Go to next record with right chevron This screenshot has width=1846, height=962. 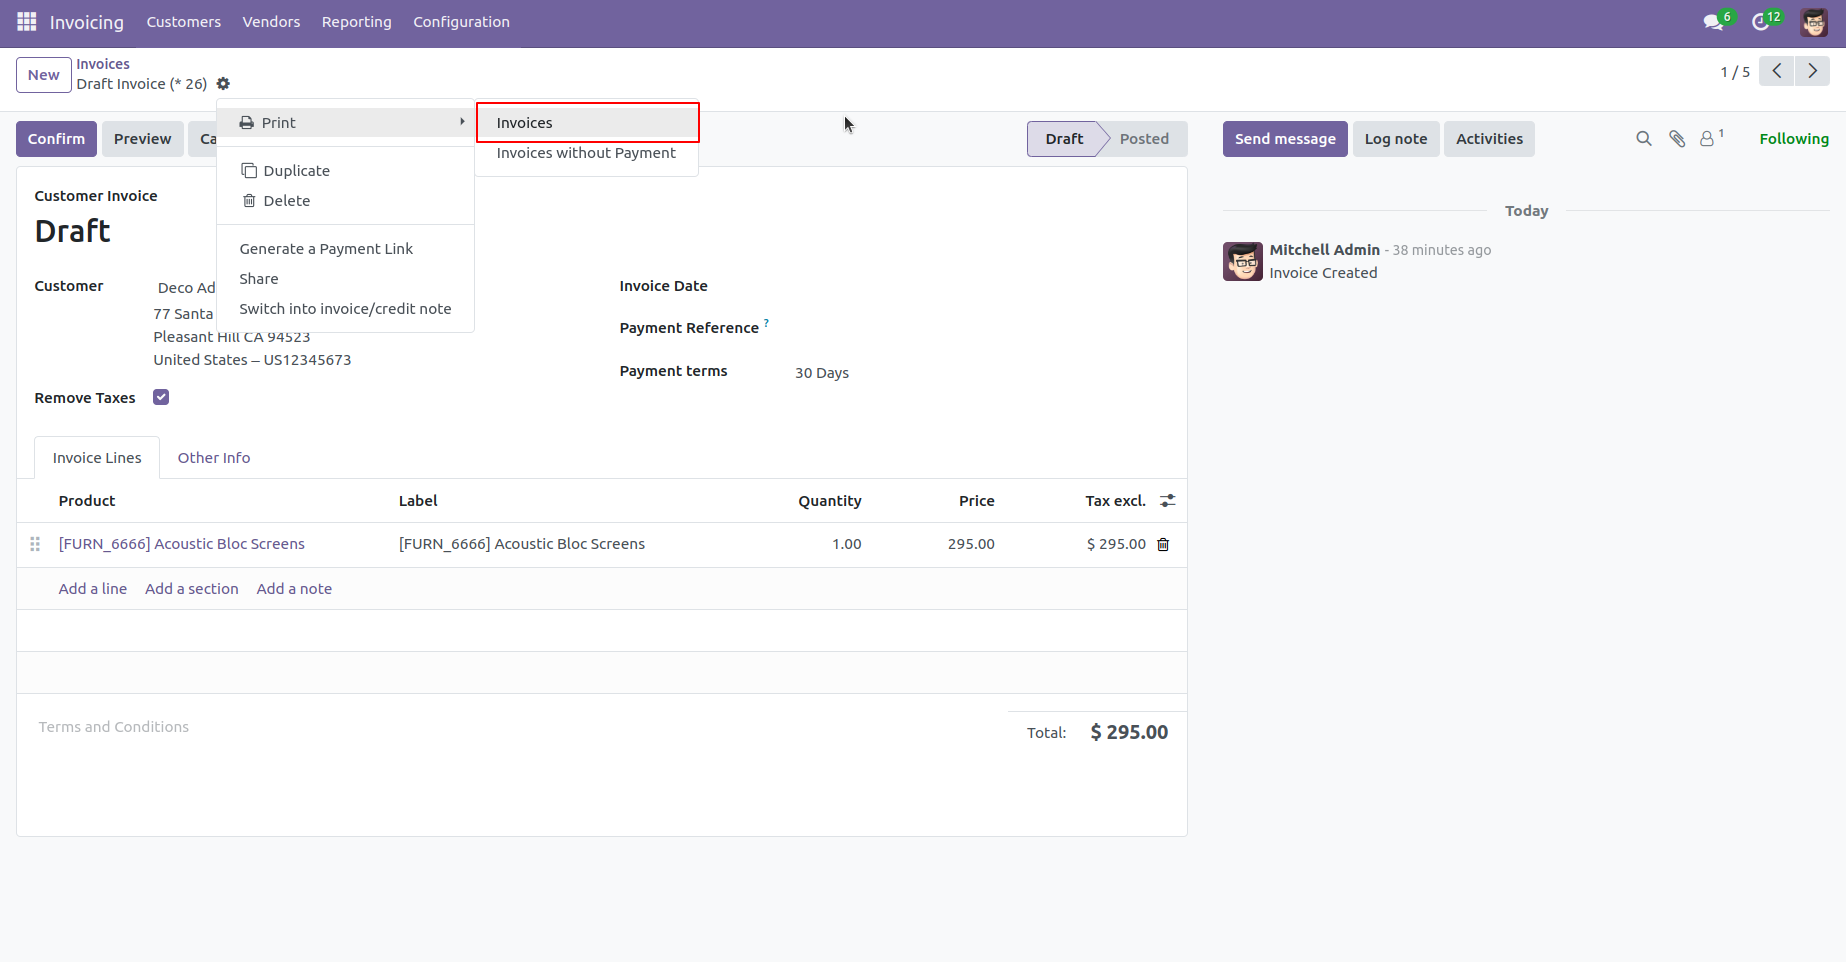pos(1812,70)
